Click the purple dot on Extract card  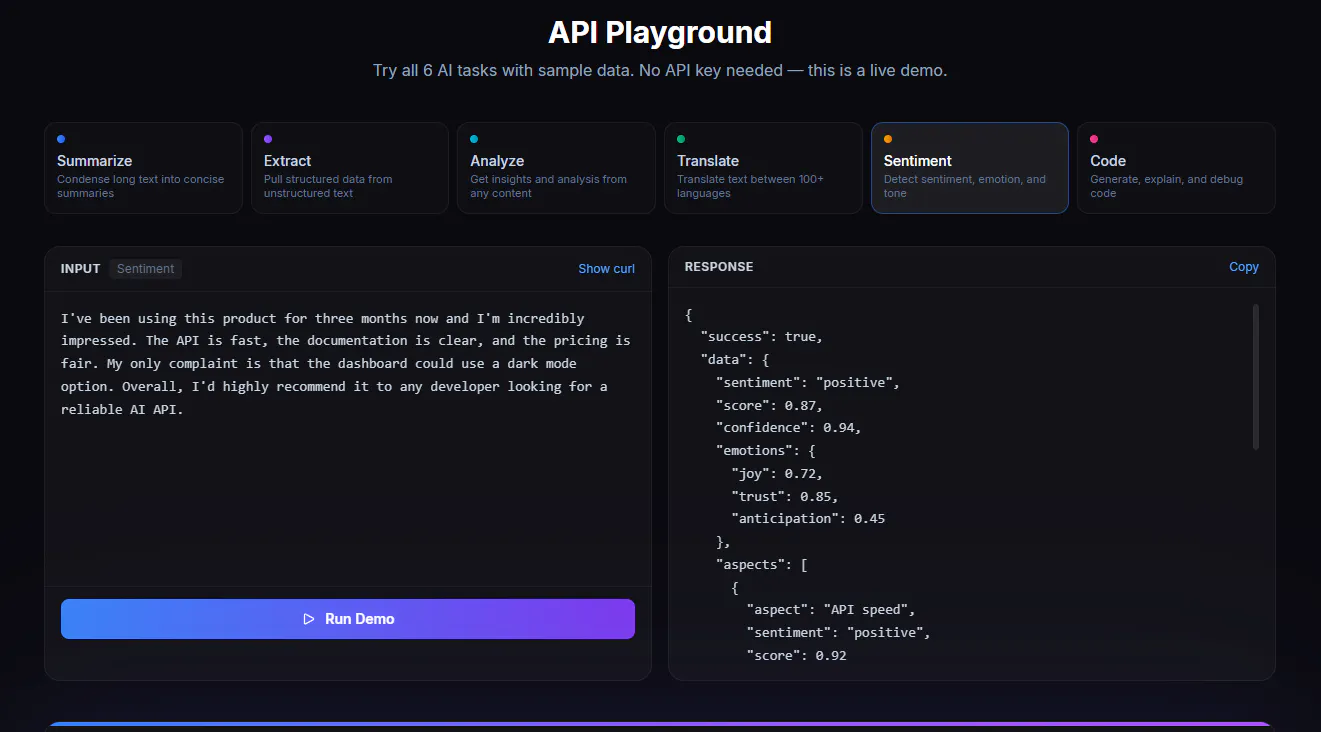point(268,139)
